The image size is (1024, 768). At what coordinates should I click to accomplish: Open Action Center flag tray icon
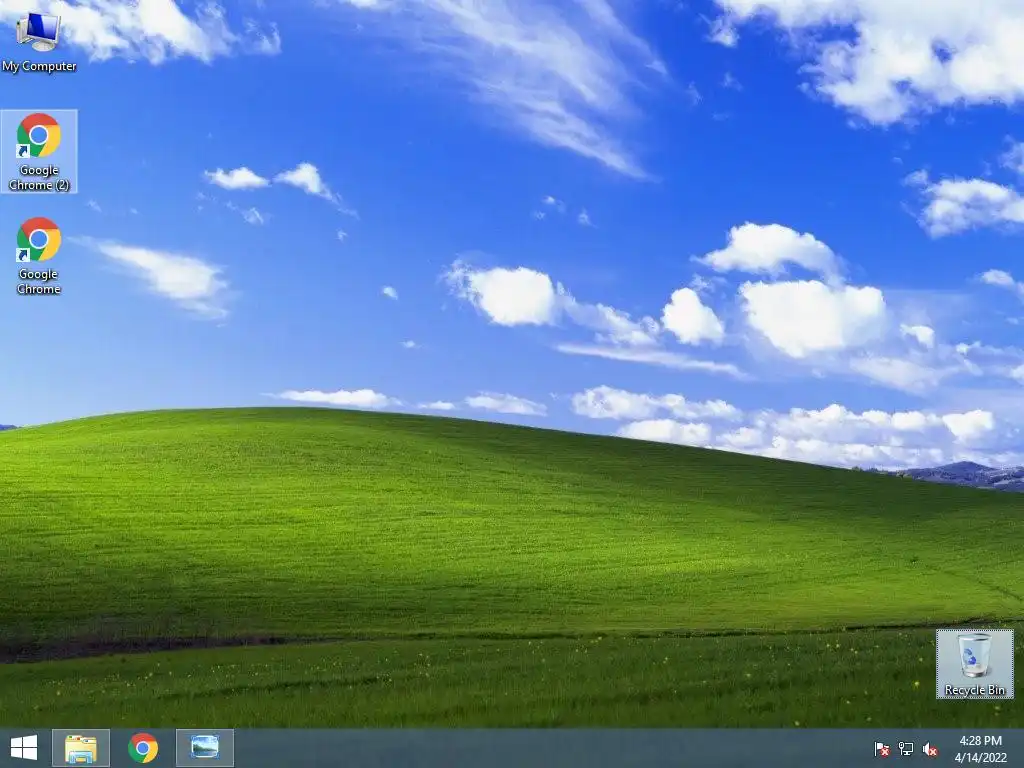tap(882, 749)
